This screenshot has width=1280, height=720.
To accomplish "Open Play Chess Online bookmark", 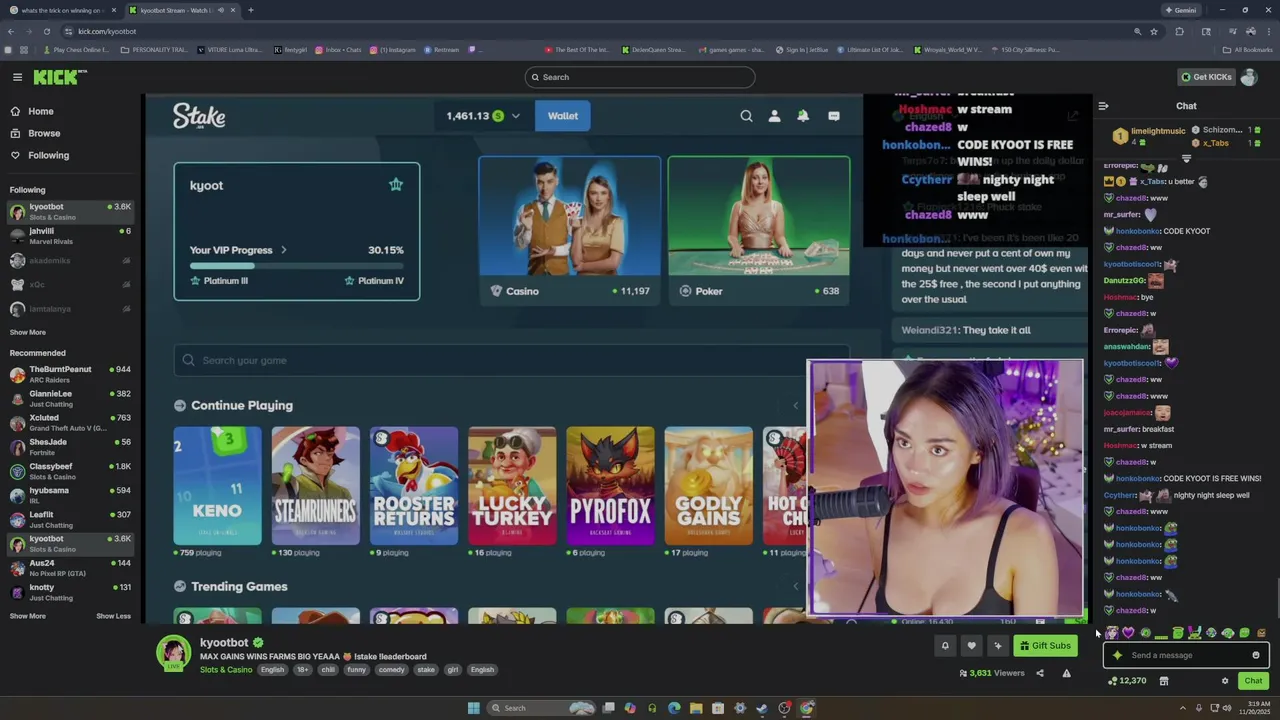I will [x=76, y=49].
